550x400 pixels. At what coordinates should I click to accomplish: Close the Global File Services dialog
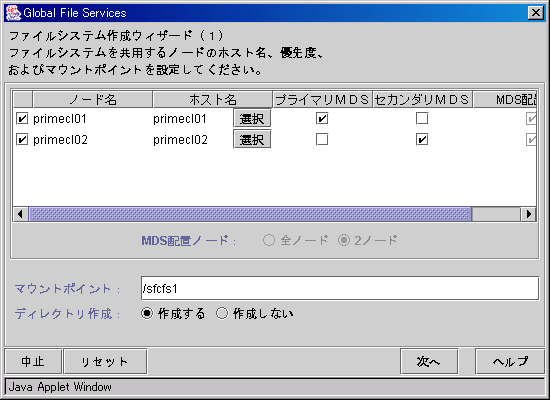[536, 13]
